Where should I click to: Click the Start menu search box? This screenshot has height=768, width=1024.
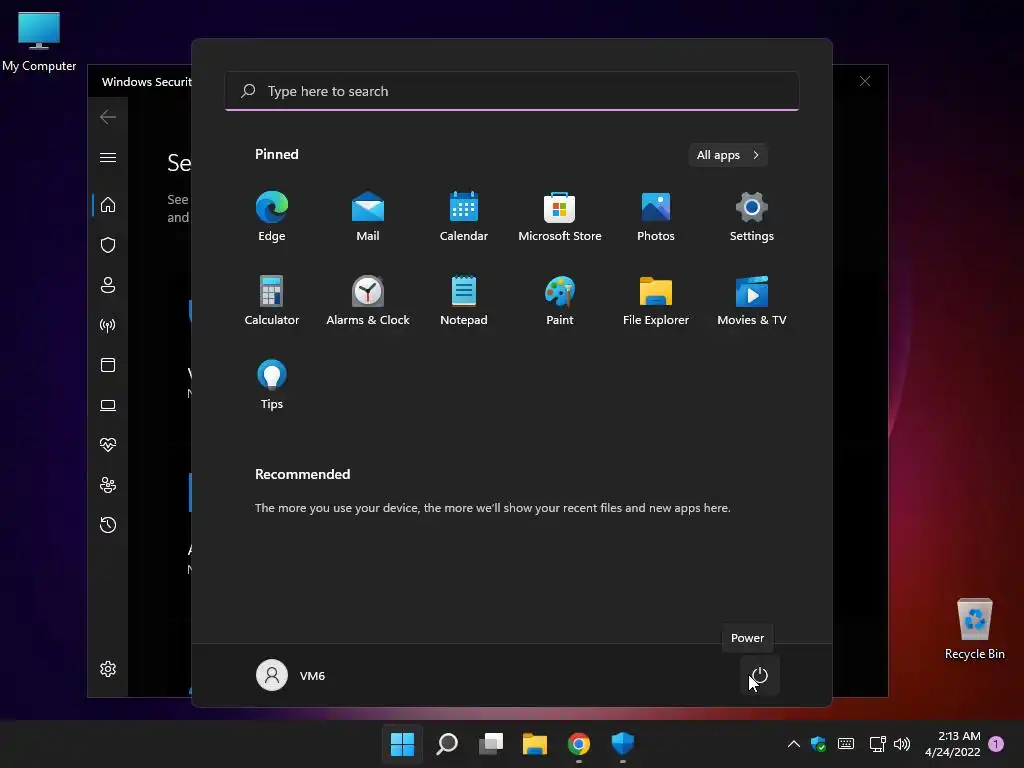[x=512, y=91]
